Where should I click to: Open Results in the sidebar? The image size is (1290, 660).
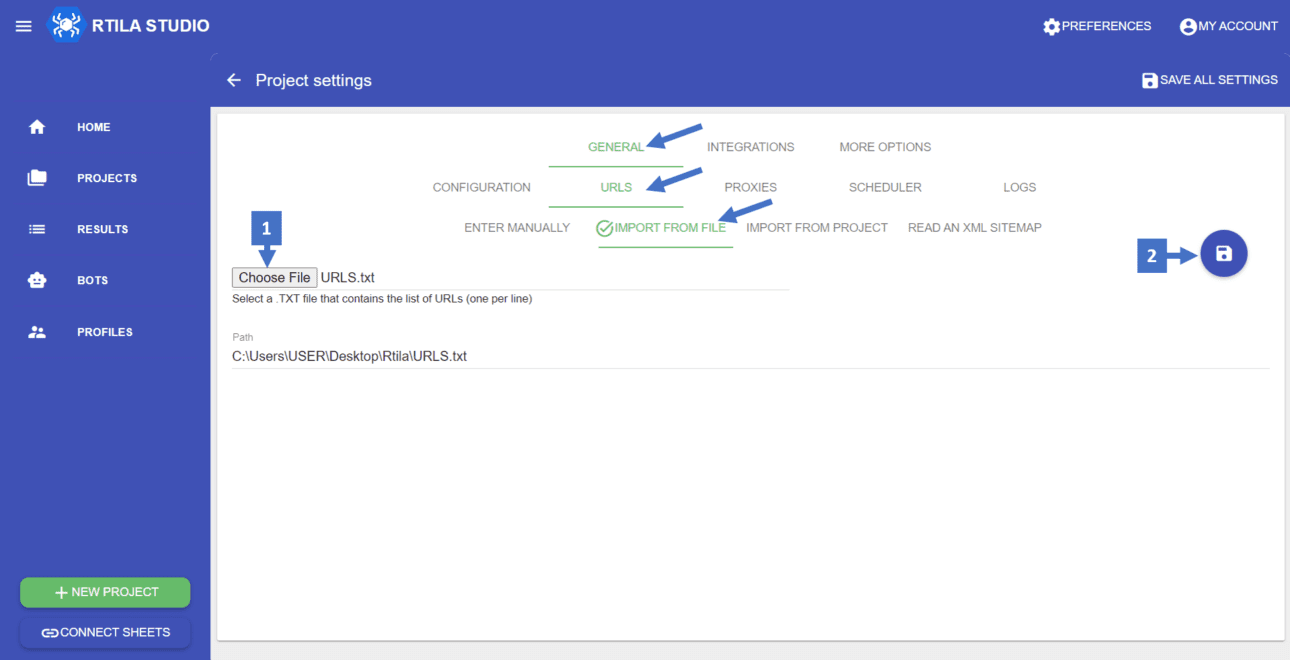click(x=105, y=229)
